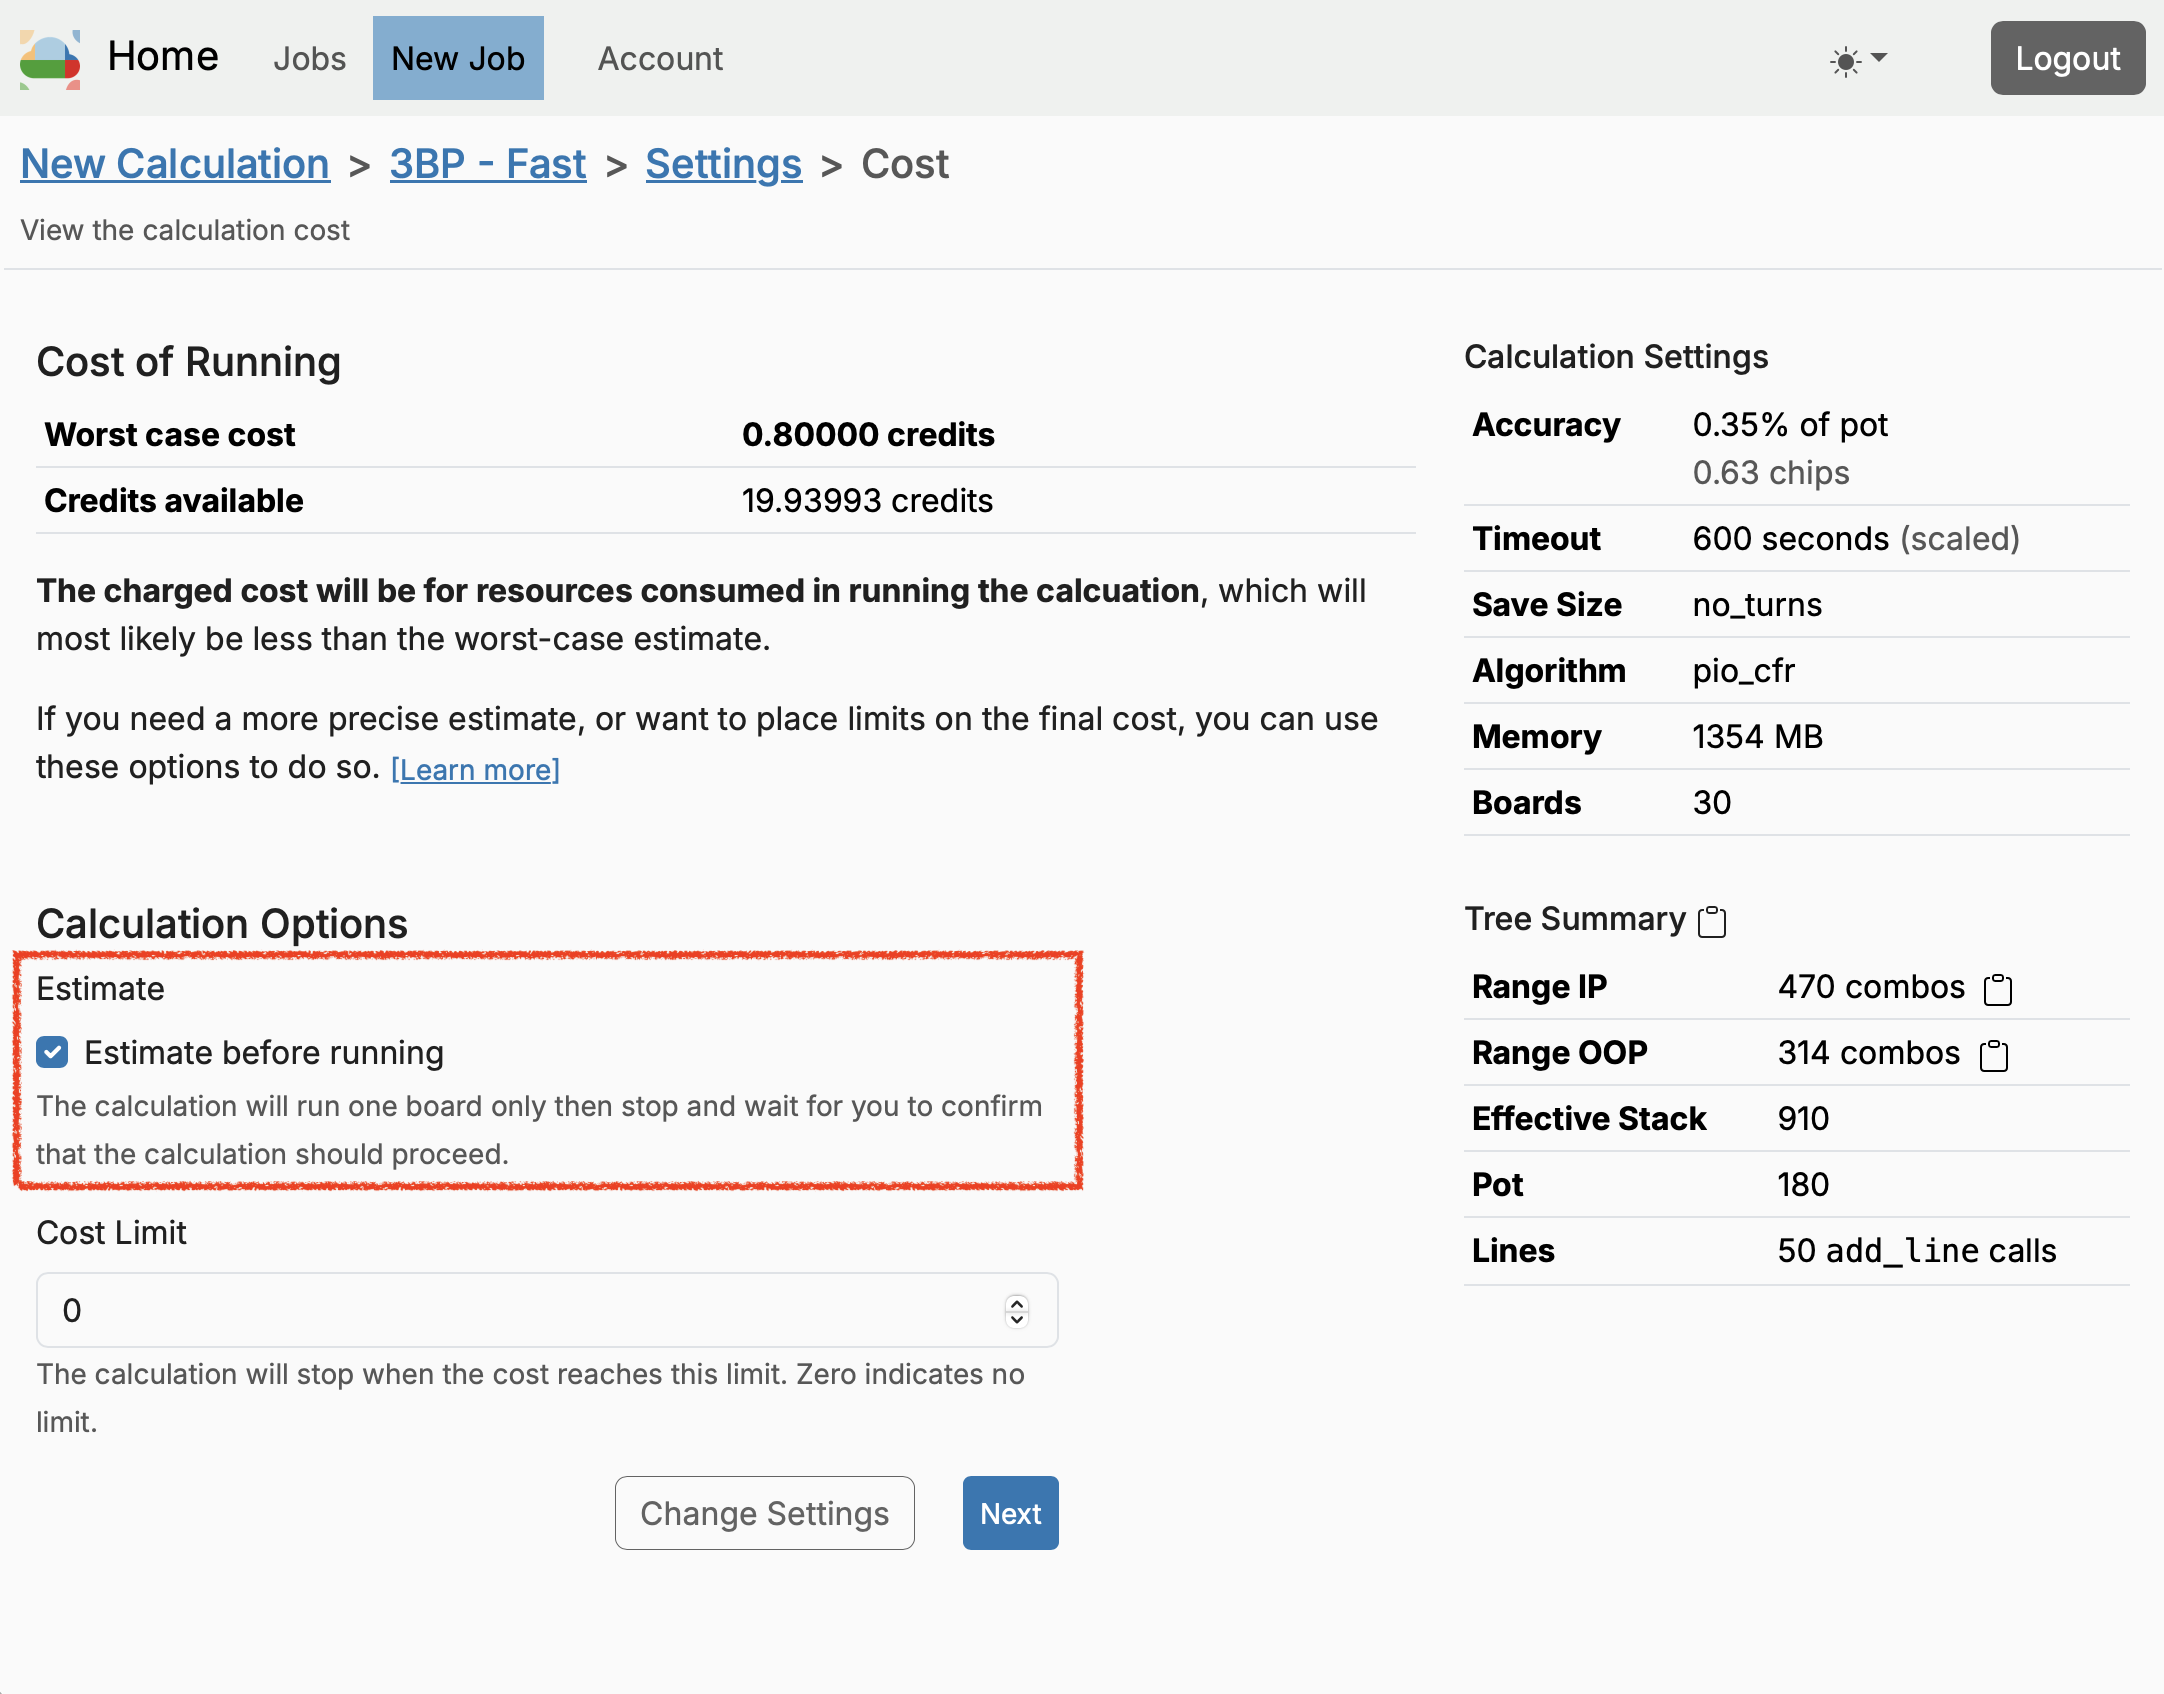Expand the theme dropdown caret
Screen dimensions: 2164x1694
point(1879,58)
